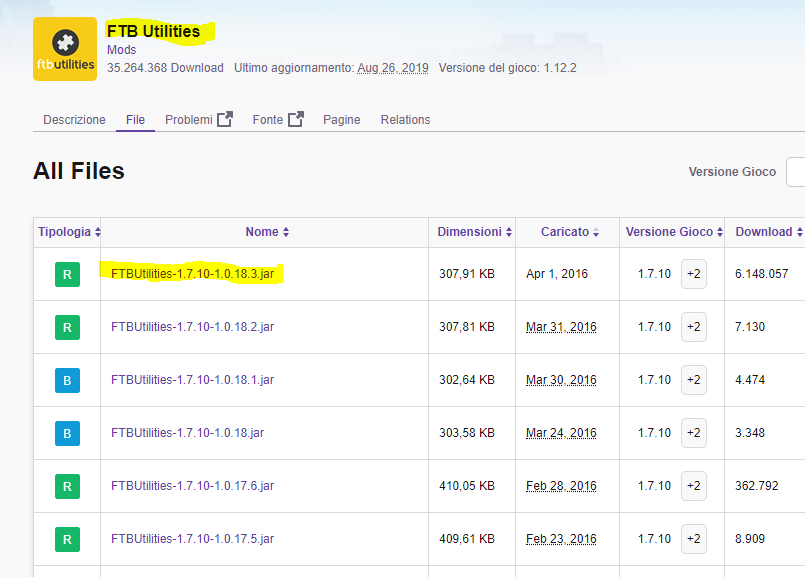Sort by Dimensioni column arrows
Viewport: 805px width, 577px height.
[509, 232]
